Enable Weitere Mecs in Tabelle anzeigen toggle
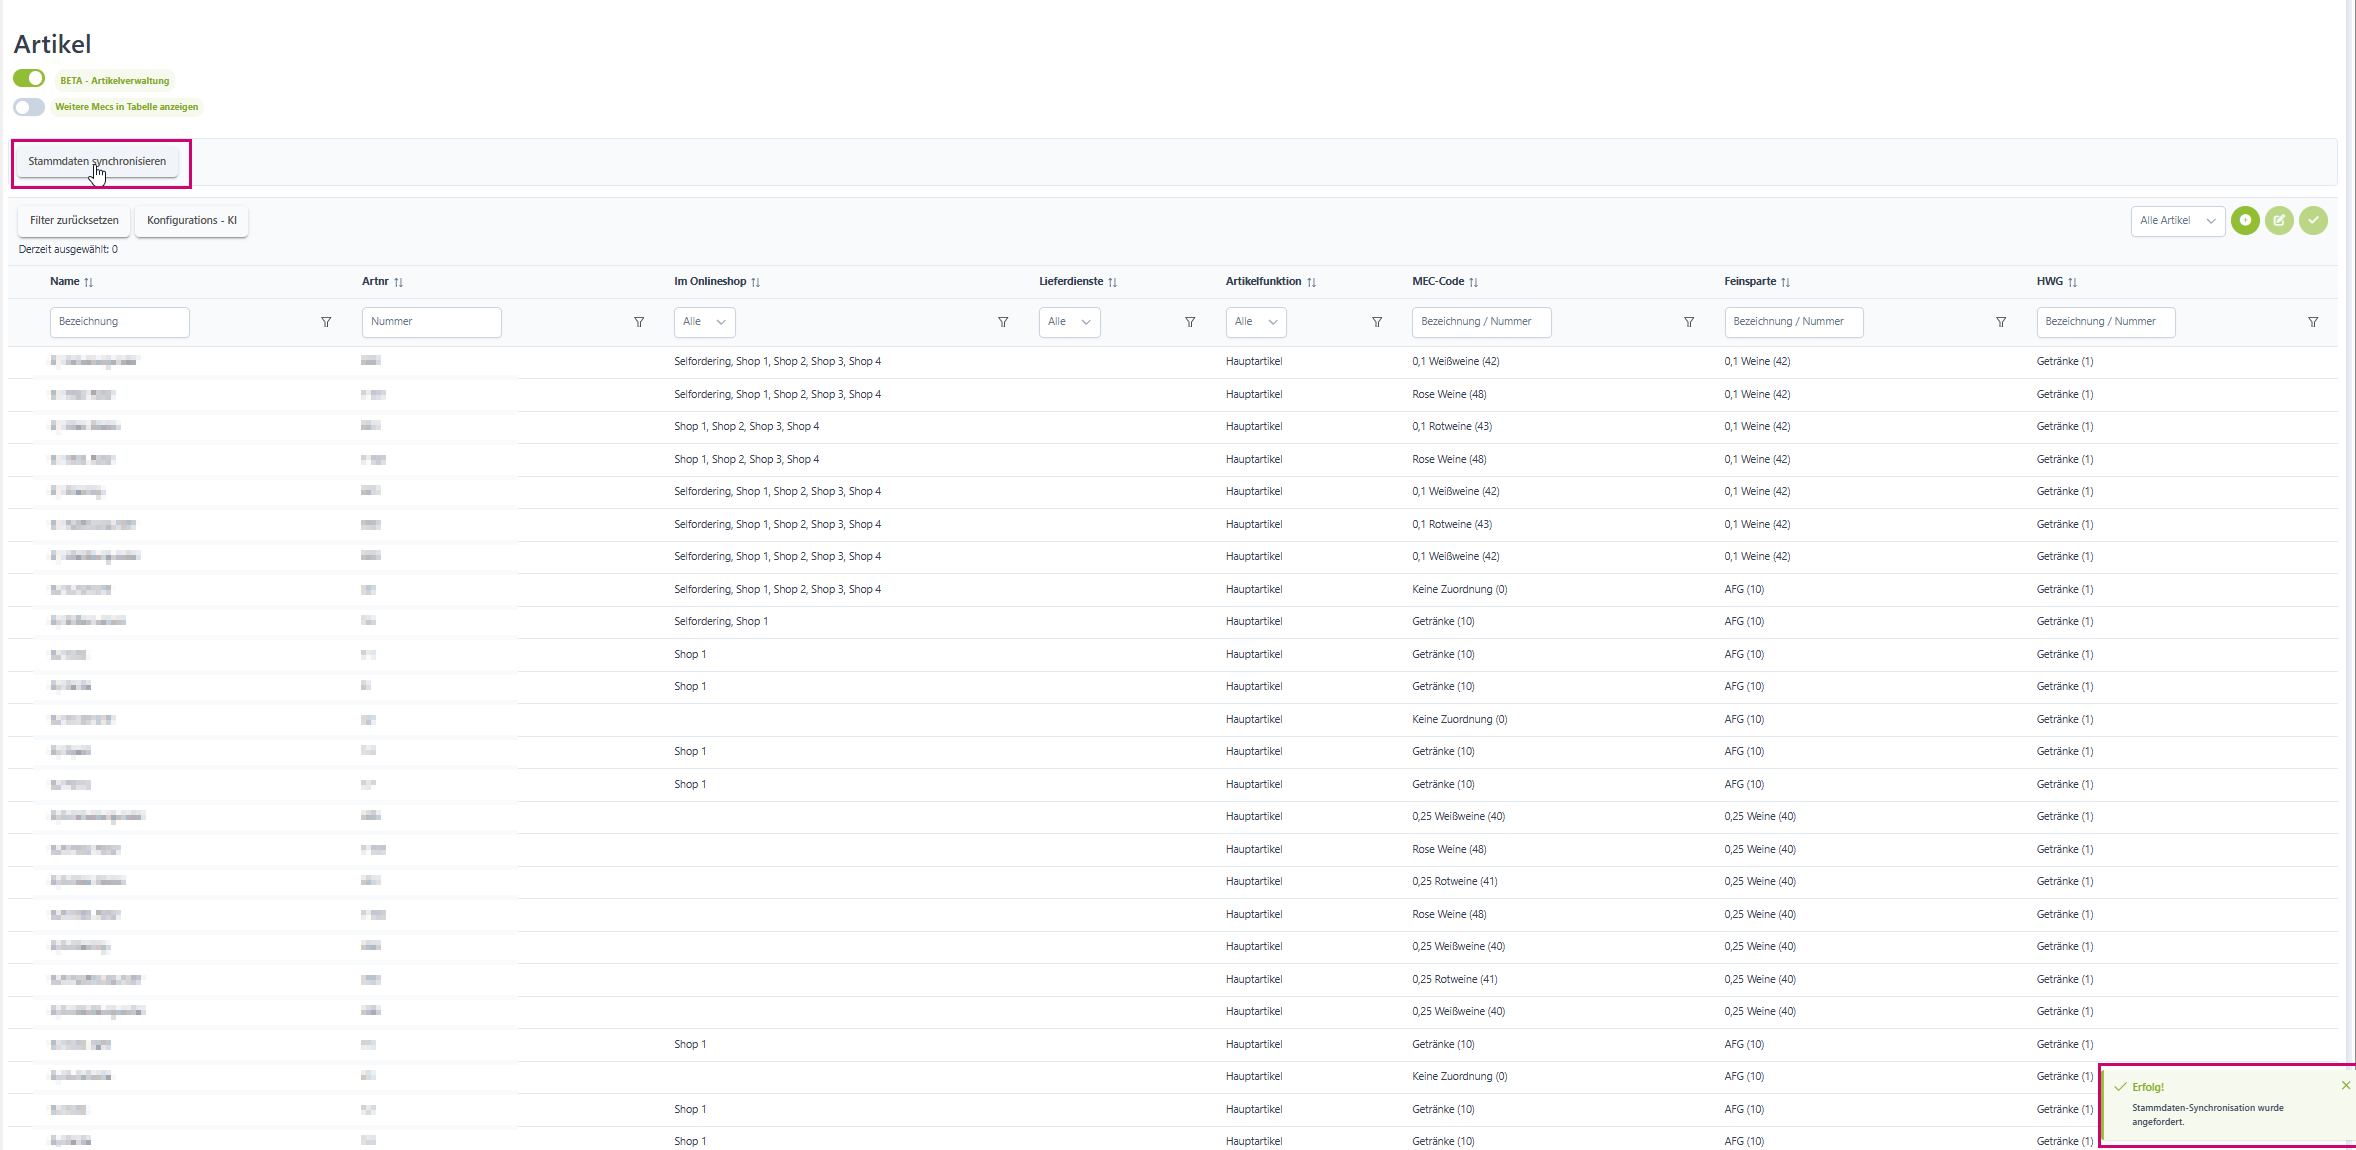Screen dimensions: 2356x1150 point(29,106)
